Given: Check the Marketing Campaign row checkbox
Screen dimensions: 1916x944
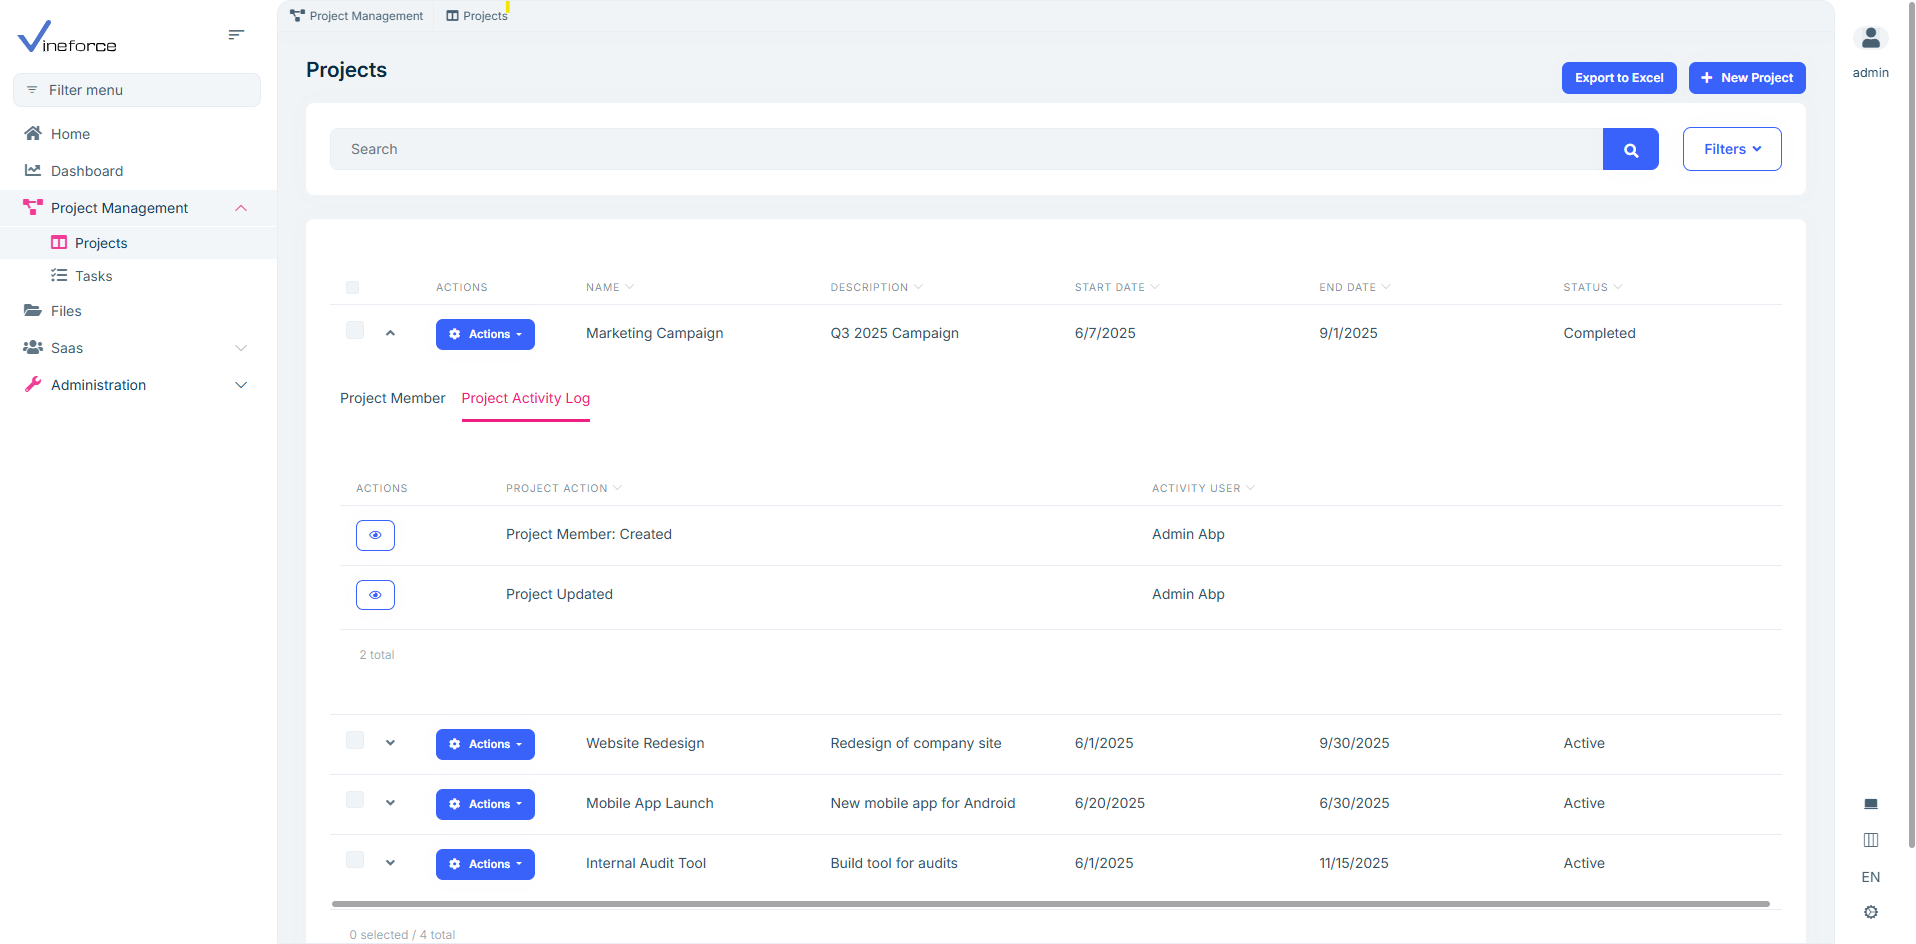Looking at the screenshot, I should pyautogui.click(x=355, y=331).
